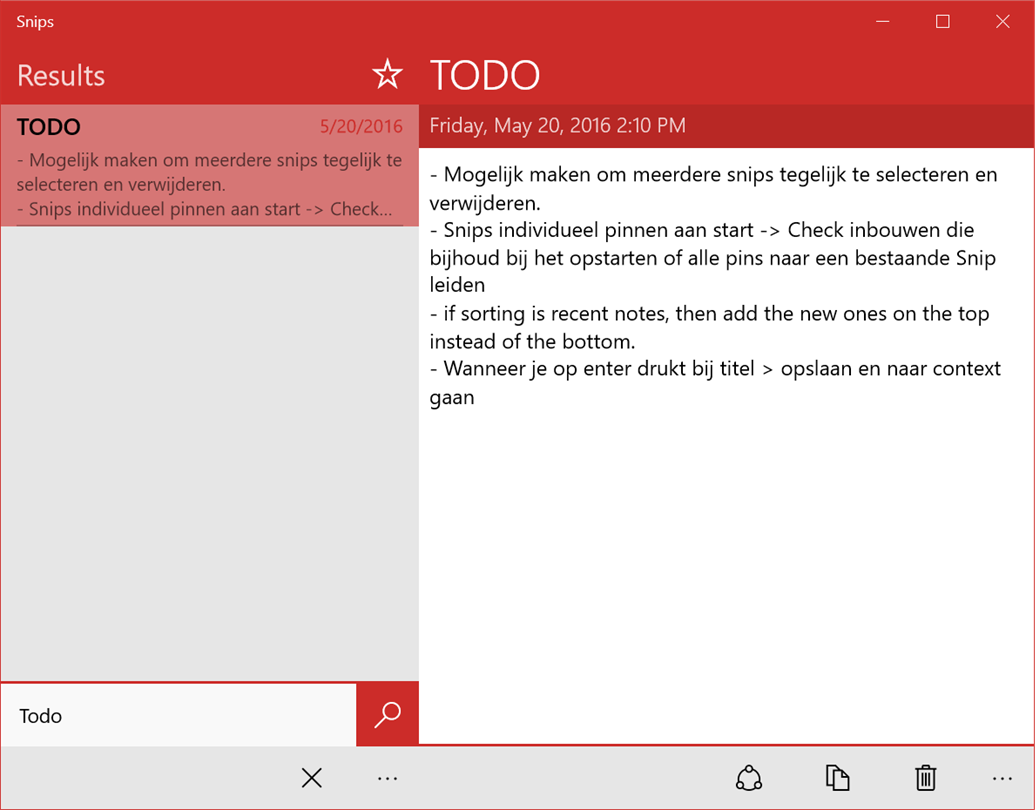Share the note via share icon

coord(749,778)
